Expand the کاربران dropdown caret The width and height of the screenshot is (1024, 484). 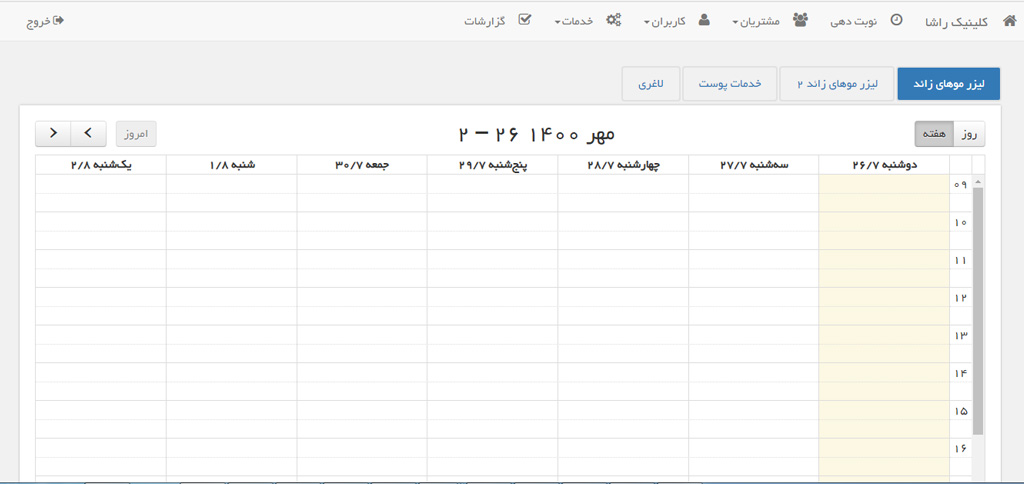(647, 22)
